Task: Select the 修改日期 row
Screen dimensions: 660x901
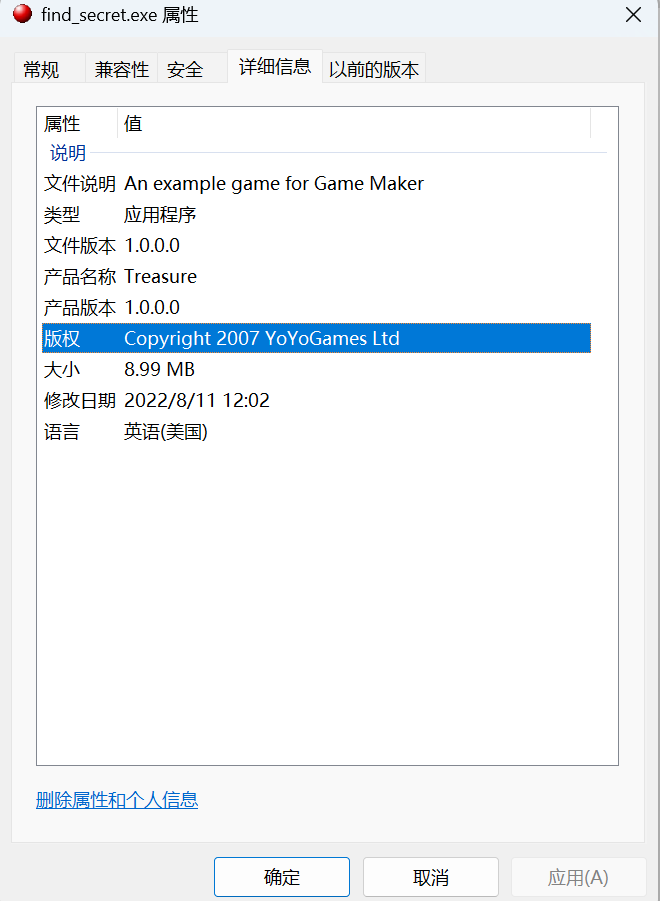Action: coord(317,401)
